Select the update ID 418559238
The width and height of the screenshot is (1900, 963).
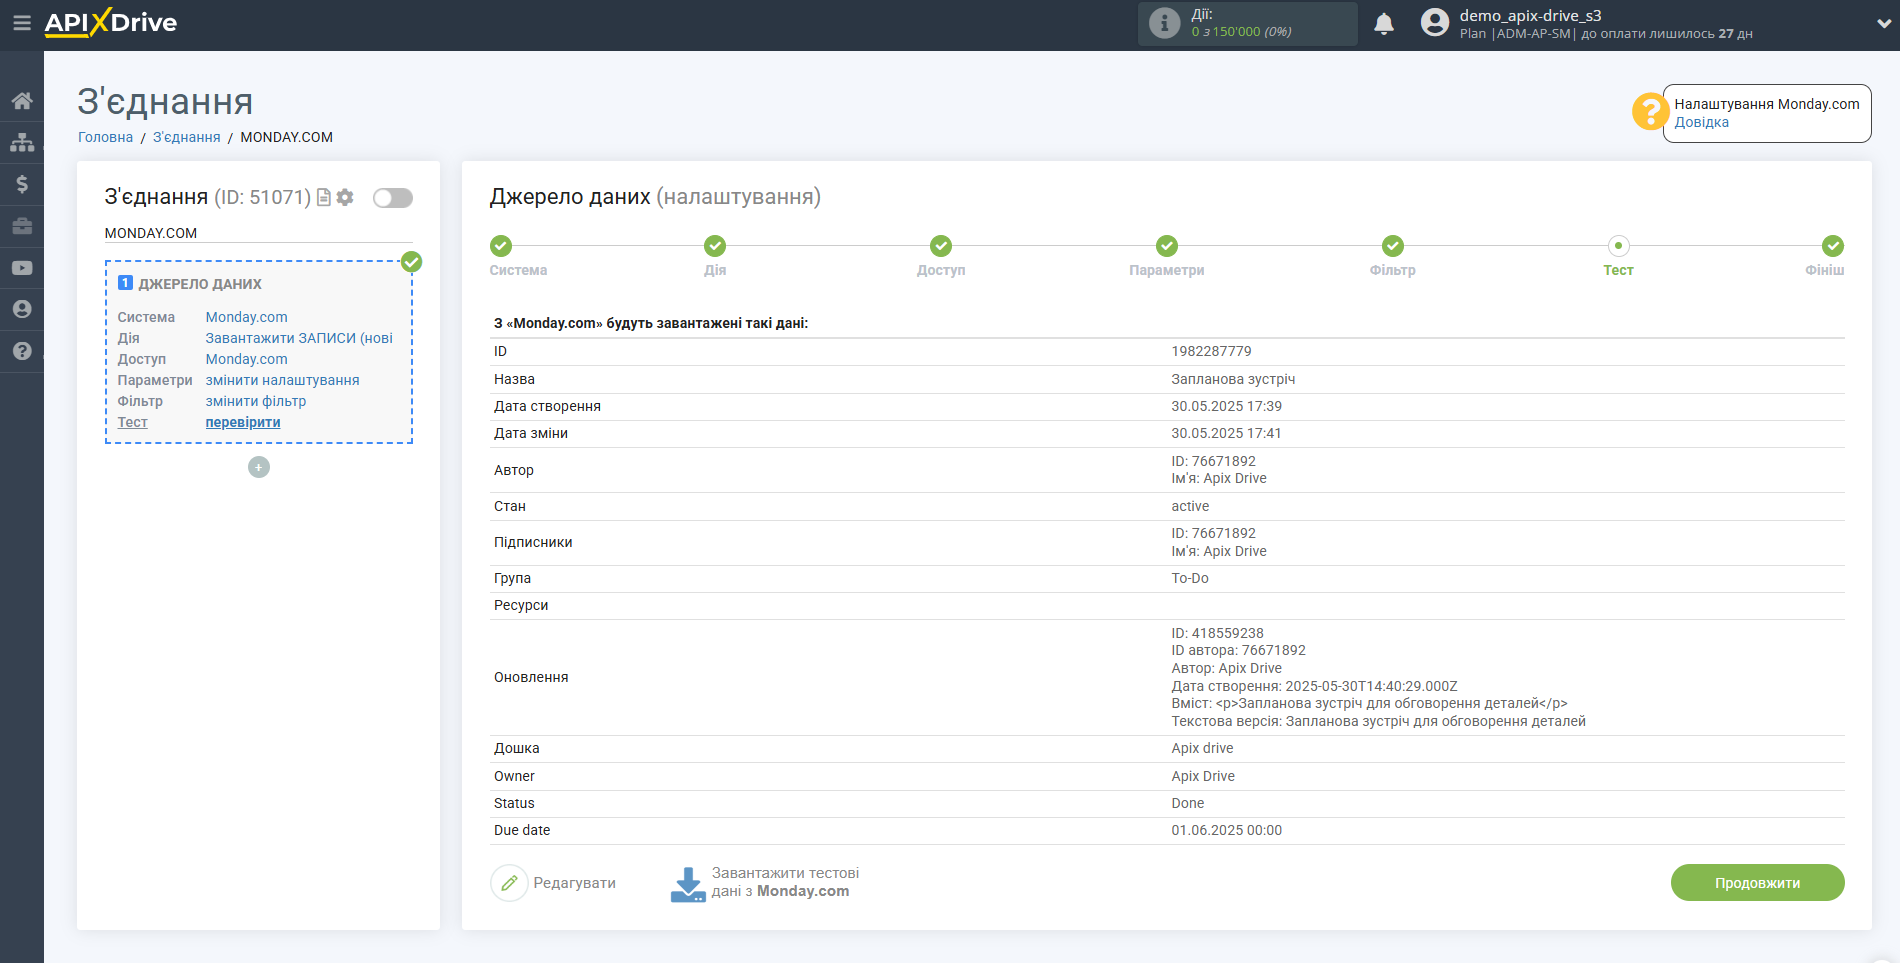[1217, 633]
